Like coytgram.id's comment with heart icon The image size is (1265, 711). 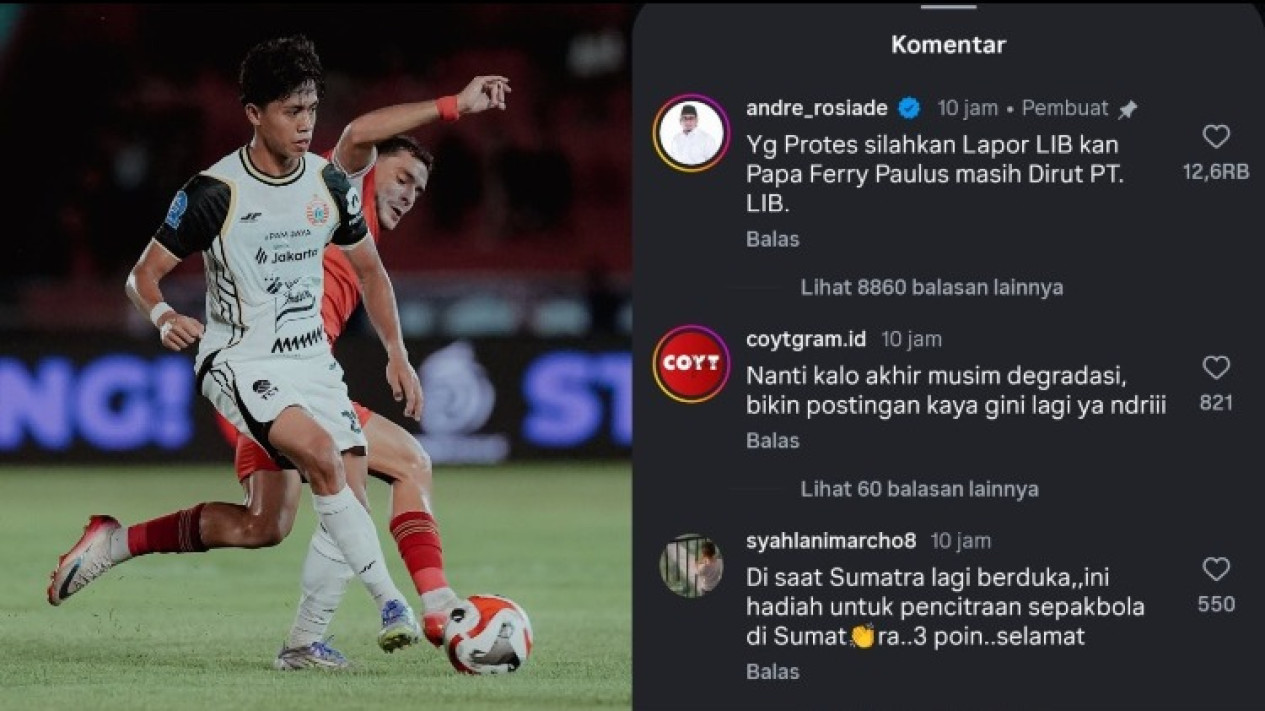tap(1216, 368)
